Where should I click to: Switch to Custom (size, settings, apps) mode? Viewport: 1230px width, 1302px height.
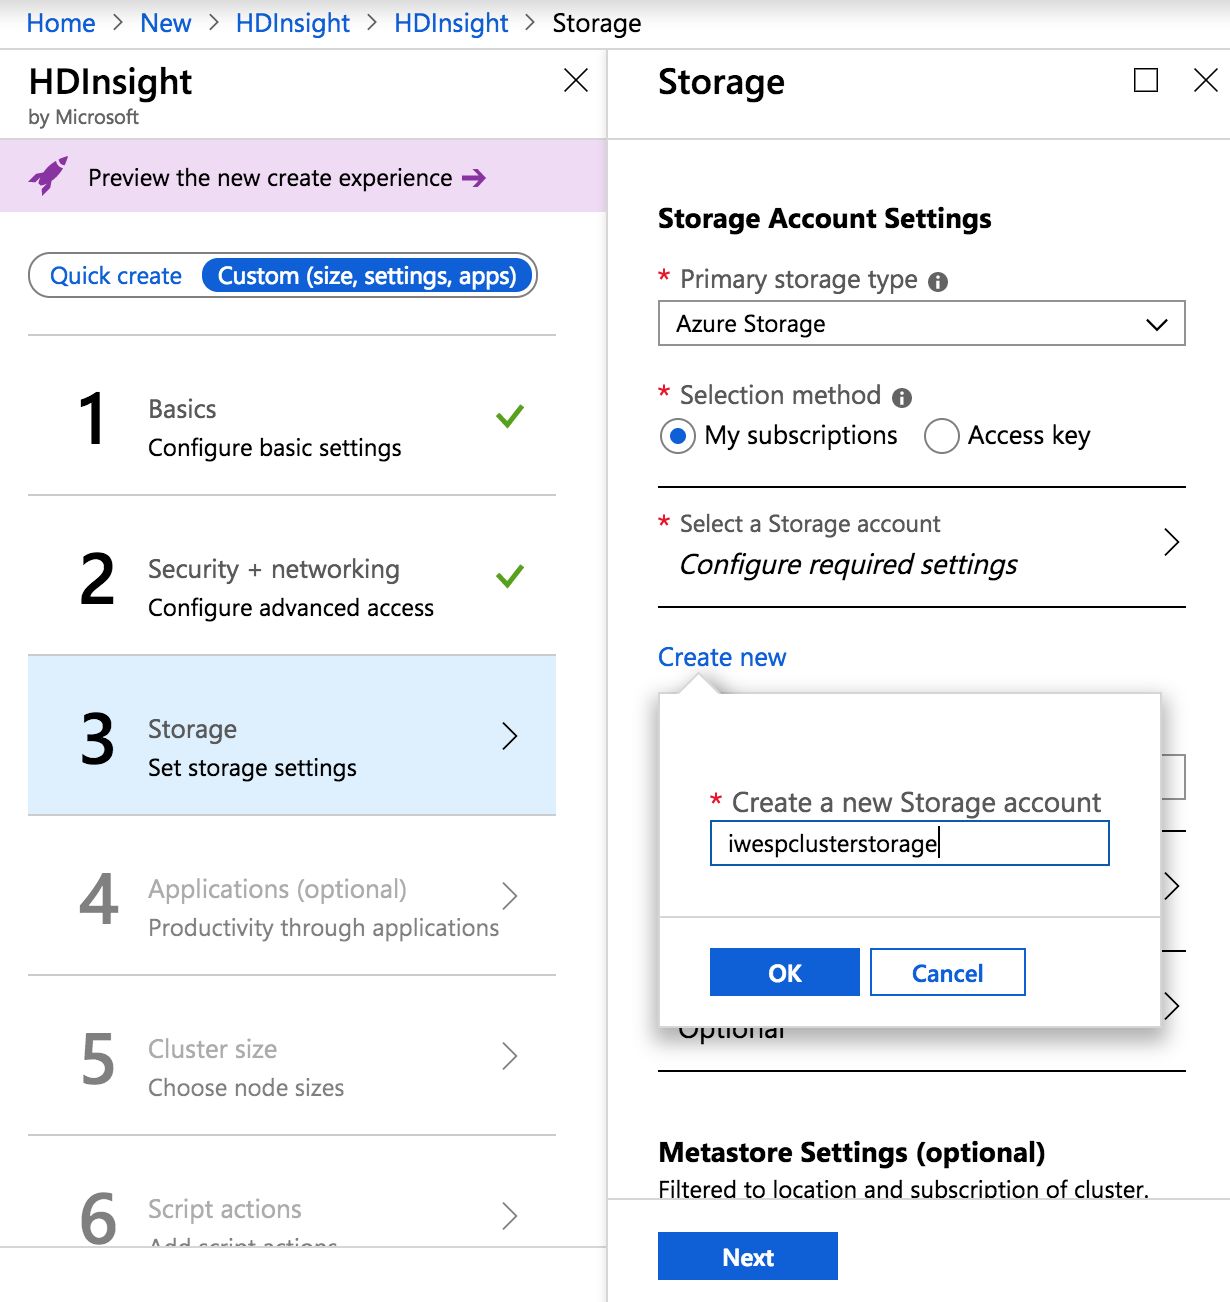click(367, 276)
